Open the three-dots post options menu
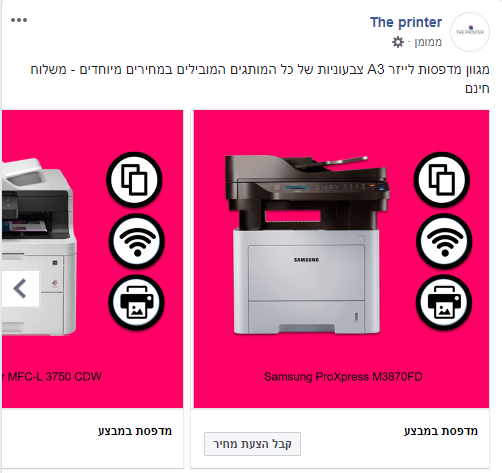502x473 pixels. click(19, 20)
